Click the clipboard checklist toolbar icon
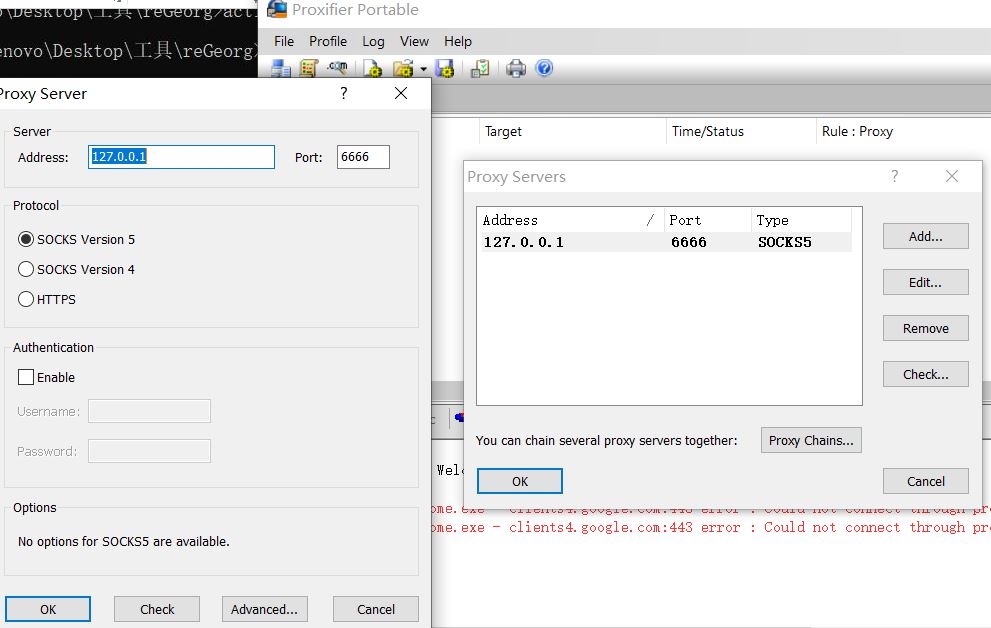 [x=480, y=68]
